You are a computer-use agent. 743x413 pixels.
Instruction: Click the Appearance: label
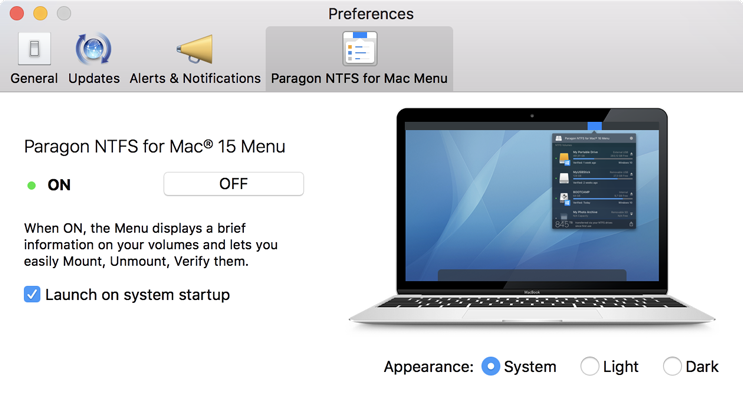[428, 367]
